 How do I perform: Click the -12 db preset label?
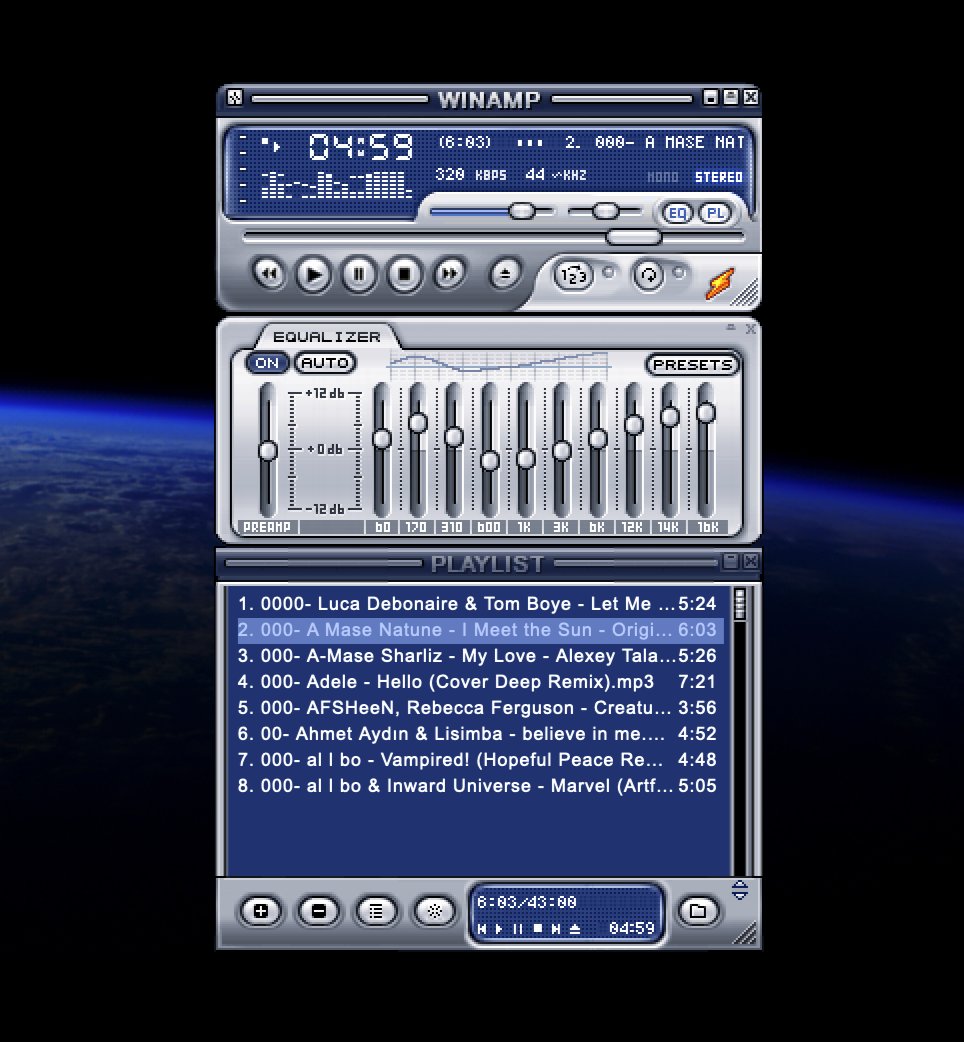pyautogui.click(x=325, y=509)
